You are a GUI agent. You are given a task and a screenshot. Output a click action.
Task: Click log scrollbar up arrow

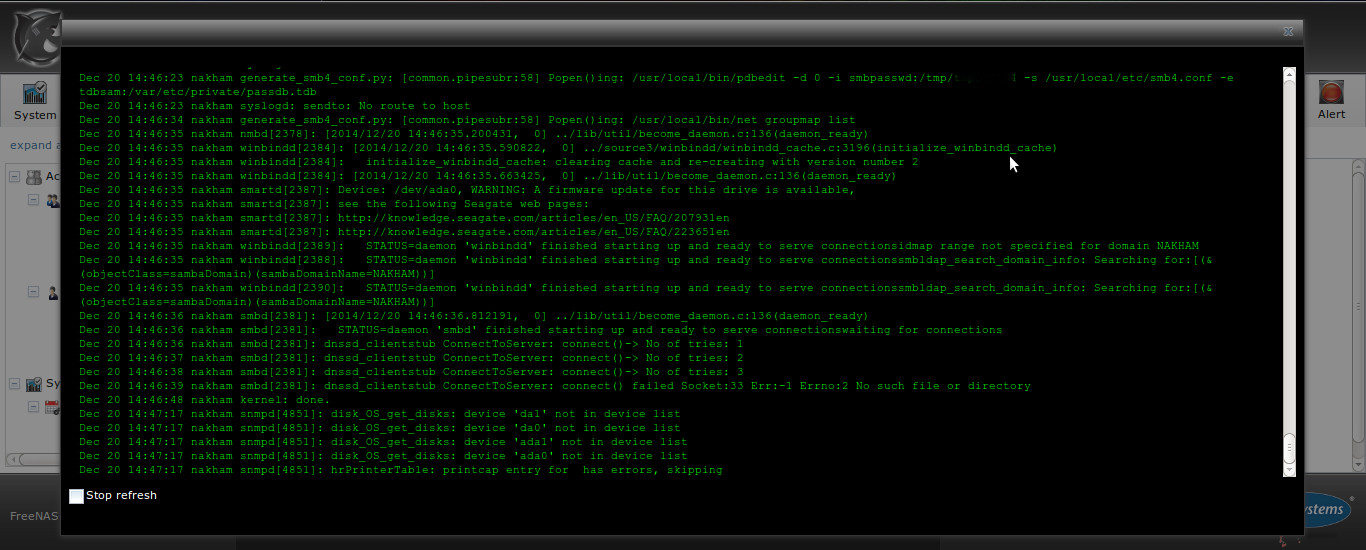(1289, 73)
